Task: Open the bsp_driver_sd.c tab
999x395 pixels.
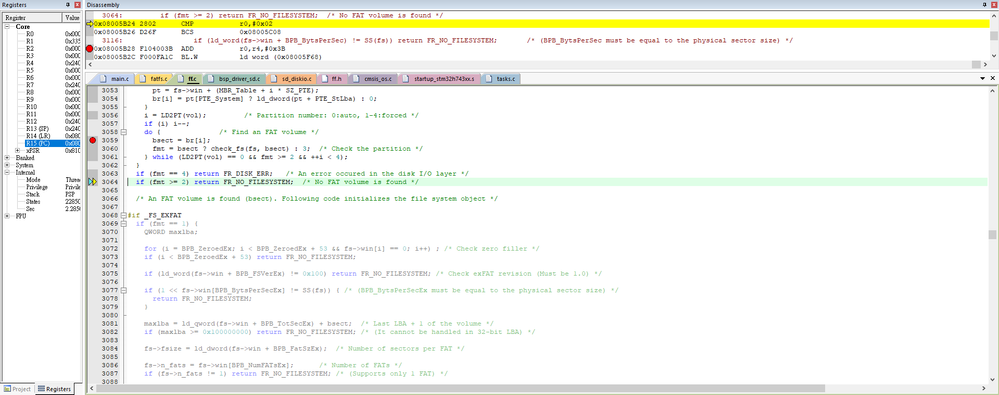Action: tap(234, 79)
